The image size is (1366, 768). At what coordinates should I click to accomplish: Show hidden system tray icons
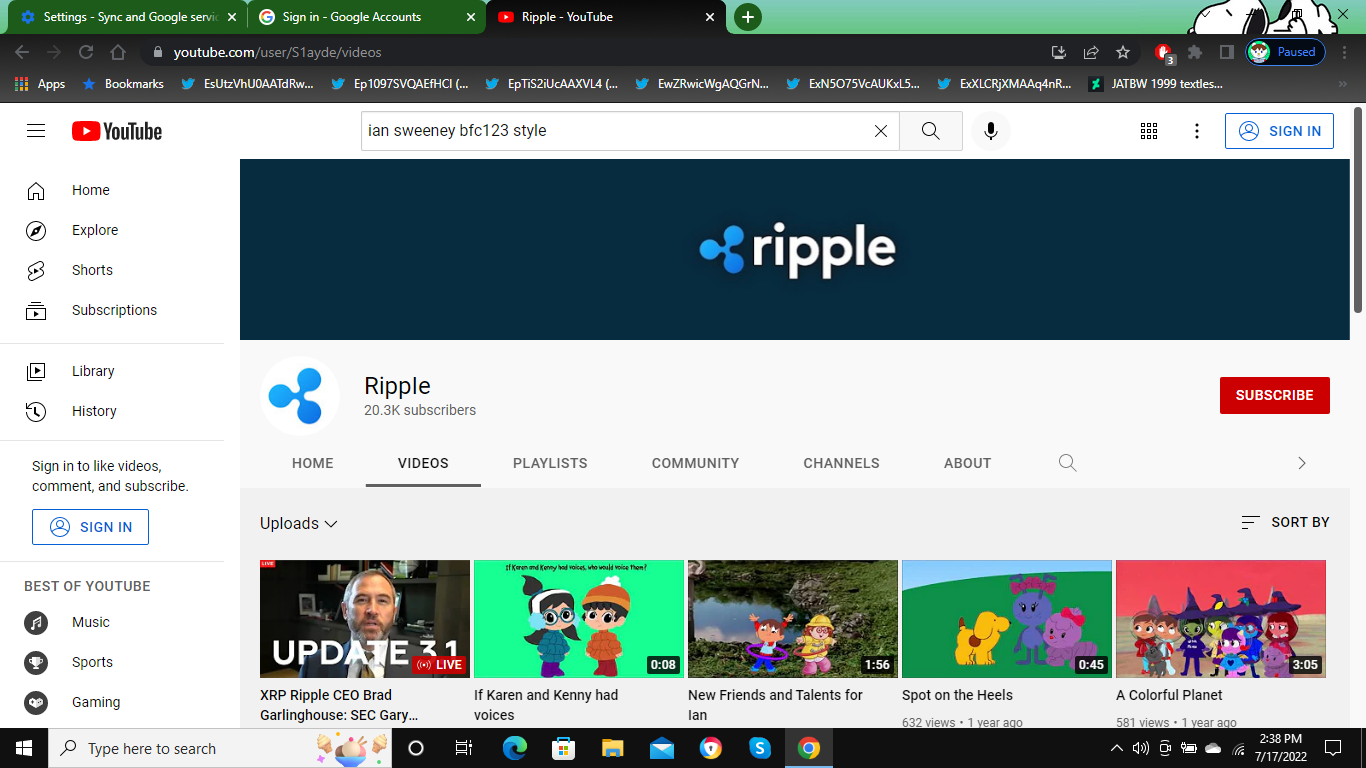1117,748
